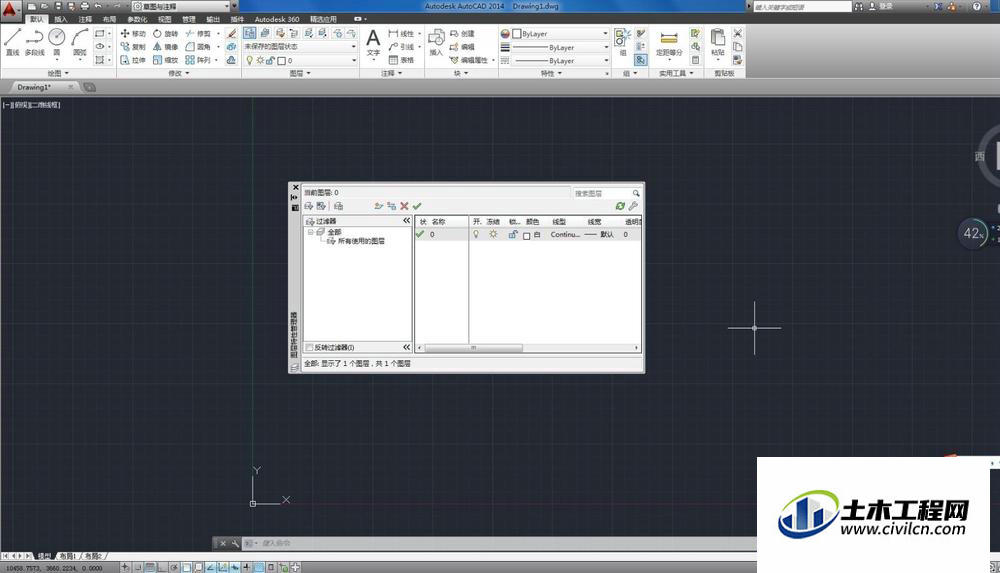The image size is (1000, 573).
Task: Click the 圆角 (Fillet) tool
Action: point(198,47)
